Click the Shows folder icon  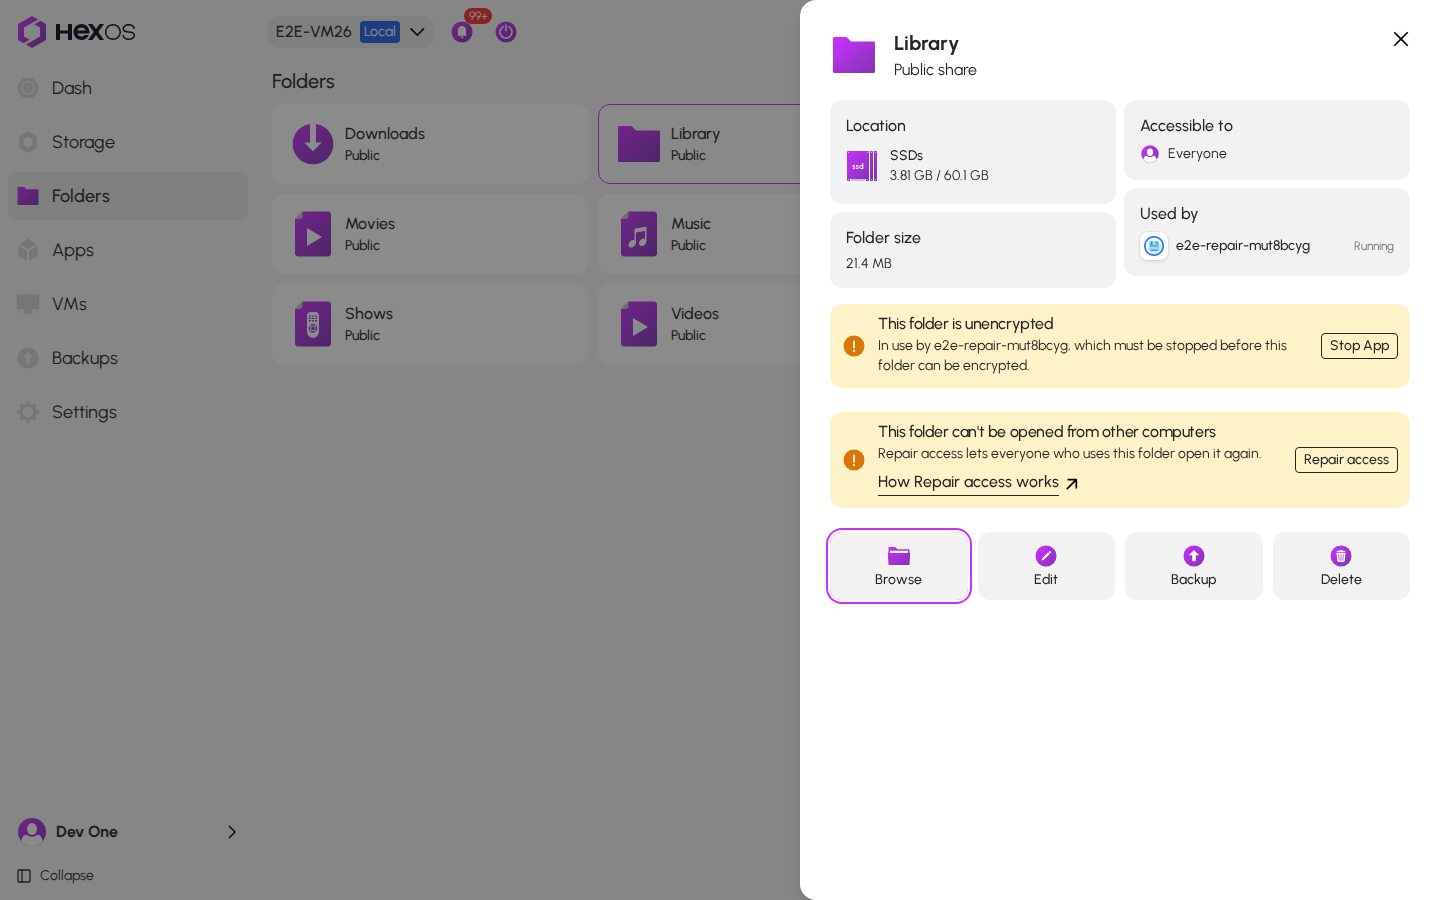[313, 324]
